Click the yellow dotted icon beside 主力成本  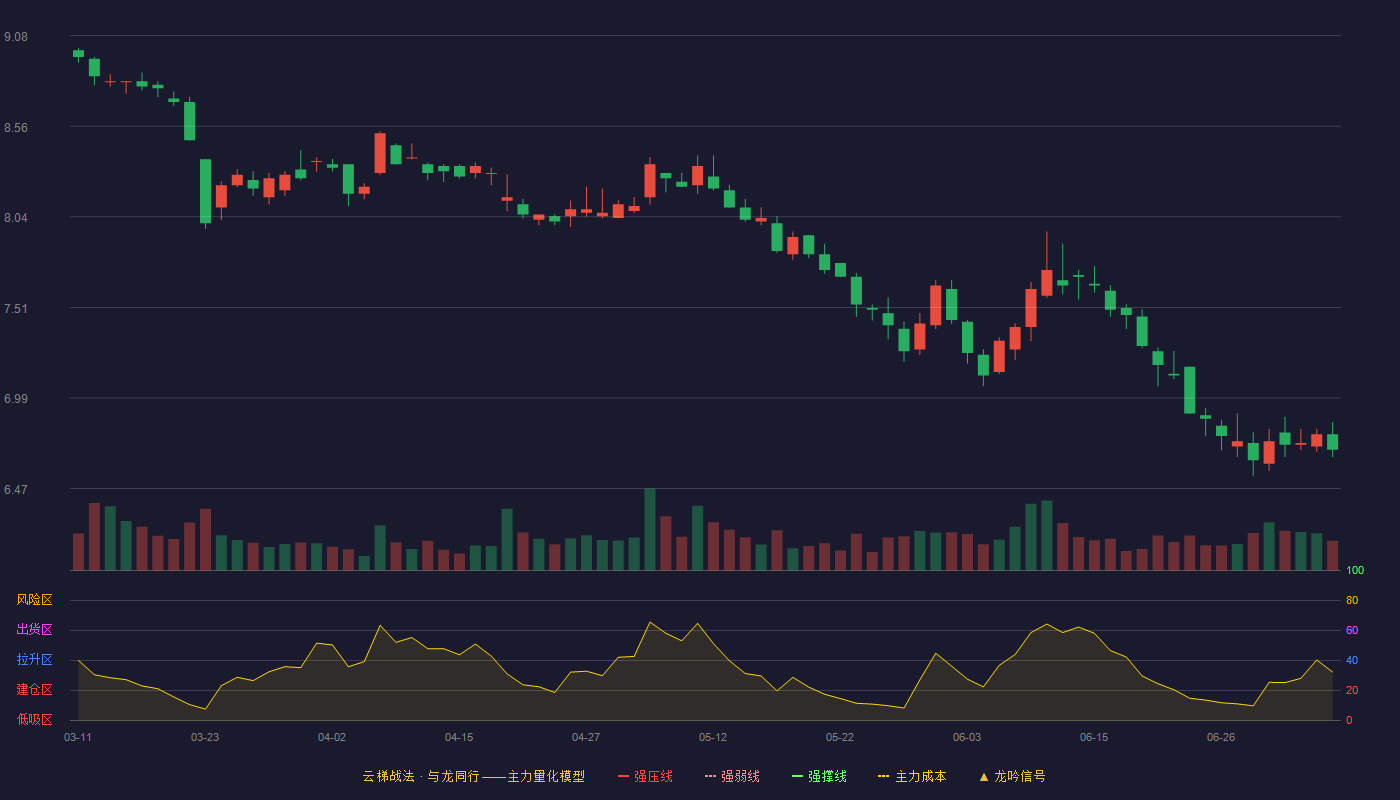click(883, 776)
